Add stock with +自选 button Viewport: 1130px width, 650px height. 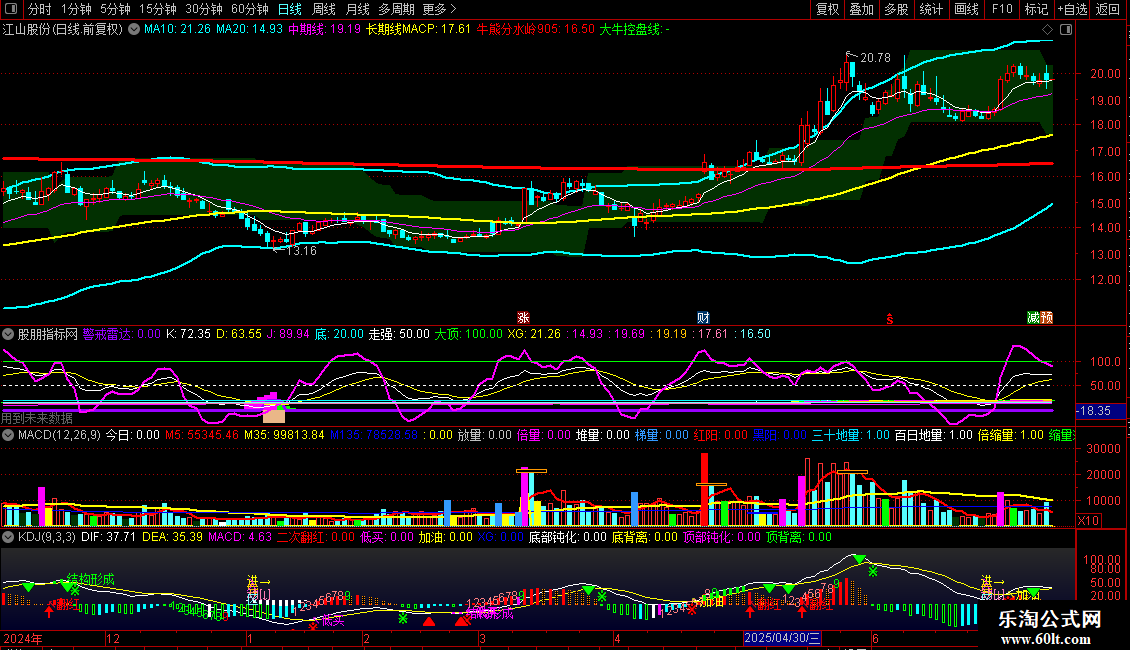tap(1072, 9)
